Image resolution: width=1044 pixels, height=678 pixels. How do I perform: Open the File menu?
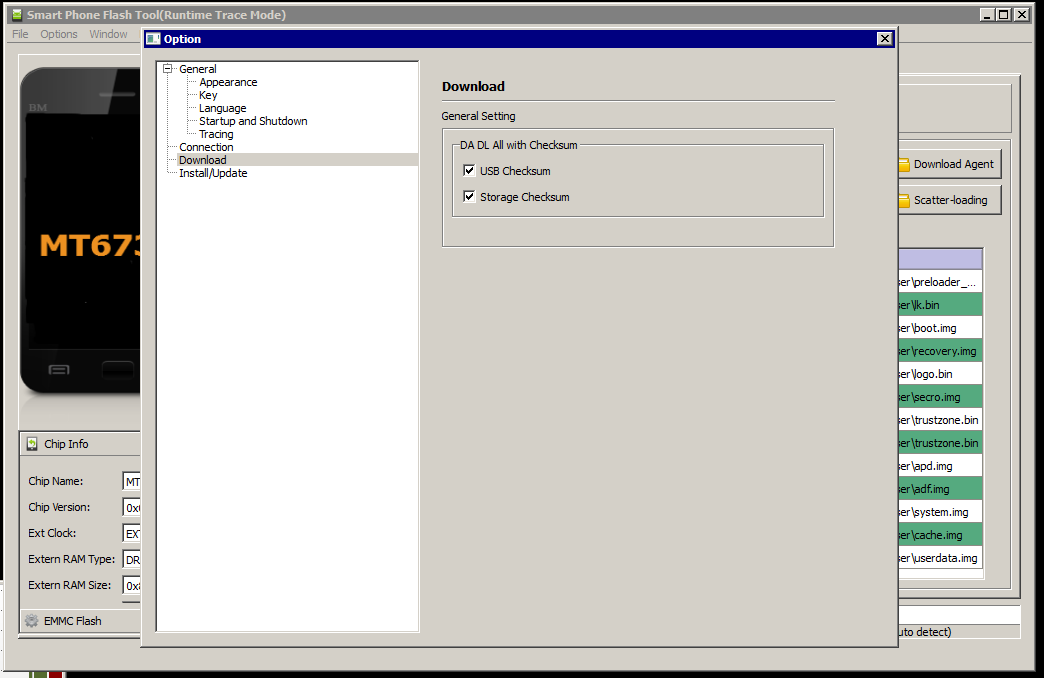[20, 34]
